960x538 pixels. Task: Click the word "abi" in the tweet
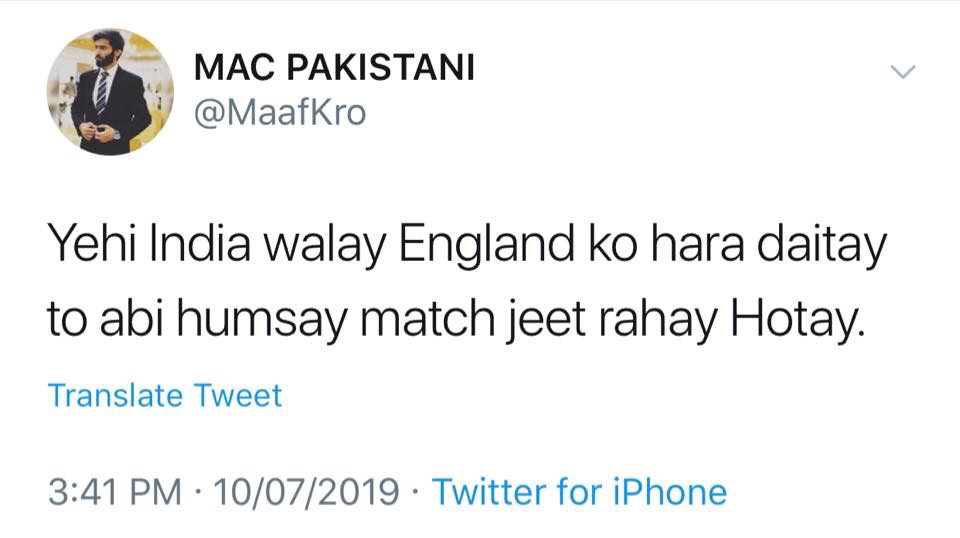click(136, 321)
